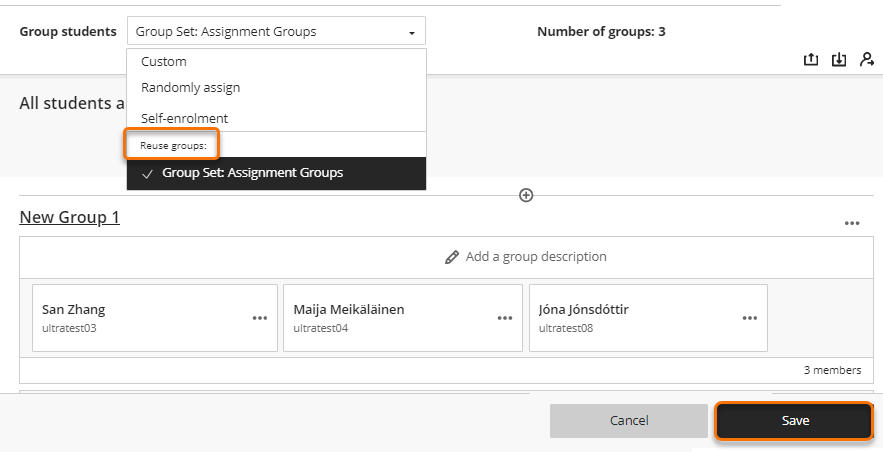Click the New Group 1 title

[70, 217]
